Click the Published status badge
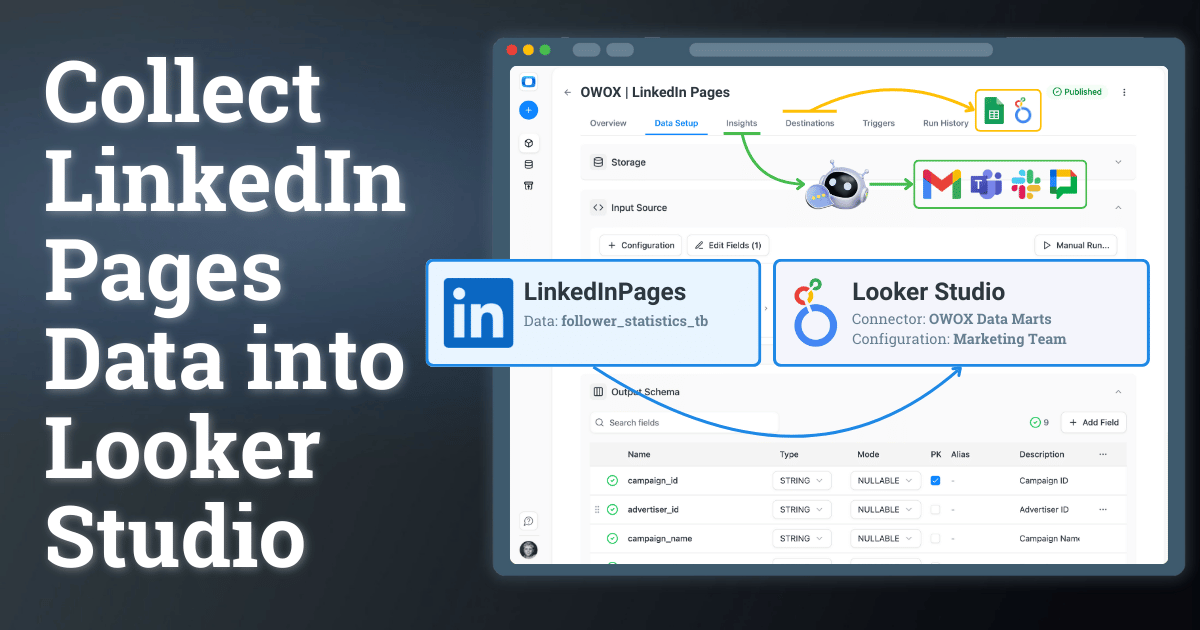Image resolution: width=1200 pixels, height=630 pixels. coord(1077,92)
